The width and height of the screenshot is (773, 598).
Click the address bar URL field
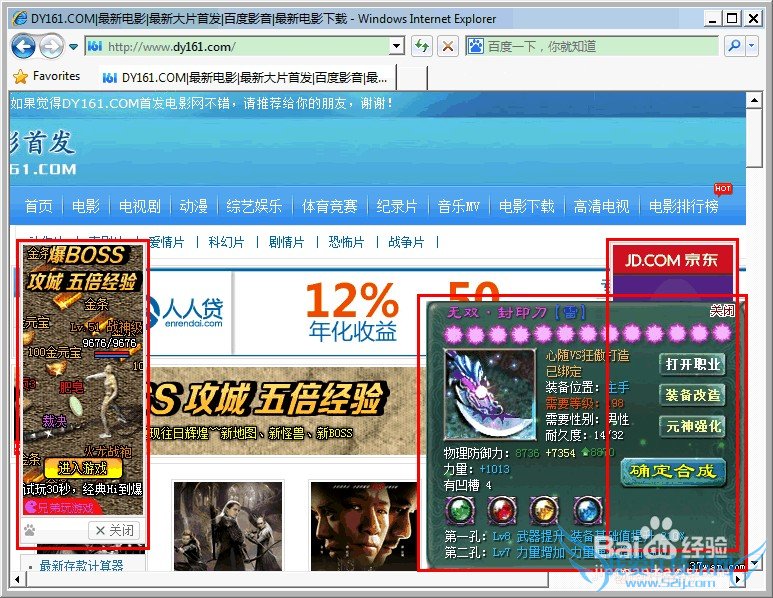coord(238,47)
